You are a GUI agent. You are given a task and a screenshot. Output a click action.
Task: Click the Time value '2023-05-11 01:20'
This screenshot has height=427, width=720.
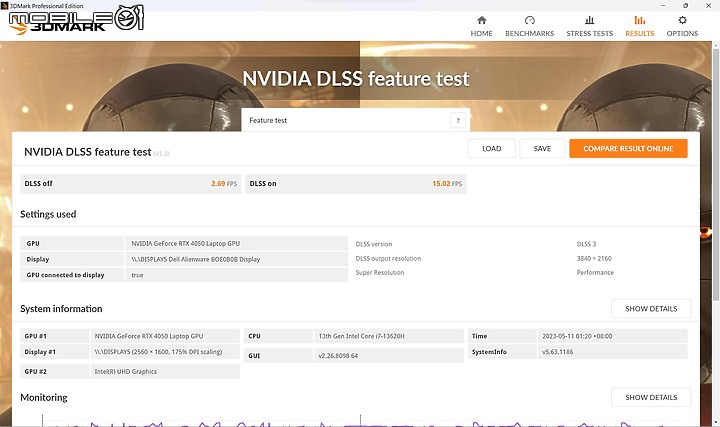pyautogui.click(x=577, y=336)
